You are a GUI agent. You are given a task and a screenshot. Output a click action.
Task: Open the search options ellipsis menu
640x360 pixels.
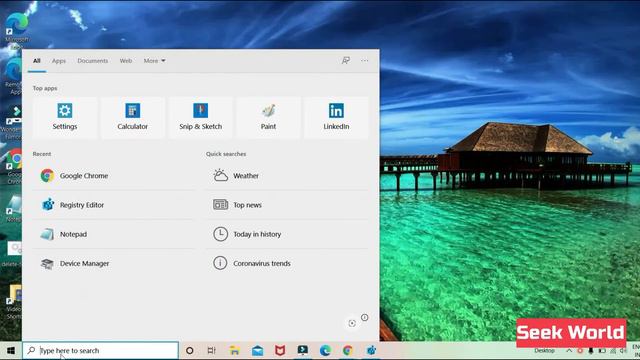pos(364,60)
